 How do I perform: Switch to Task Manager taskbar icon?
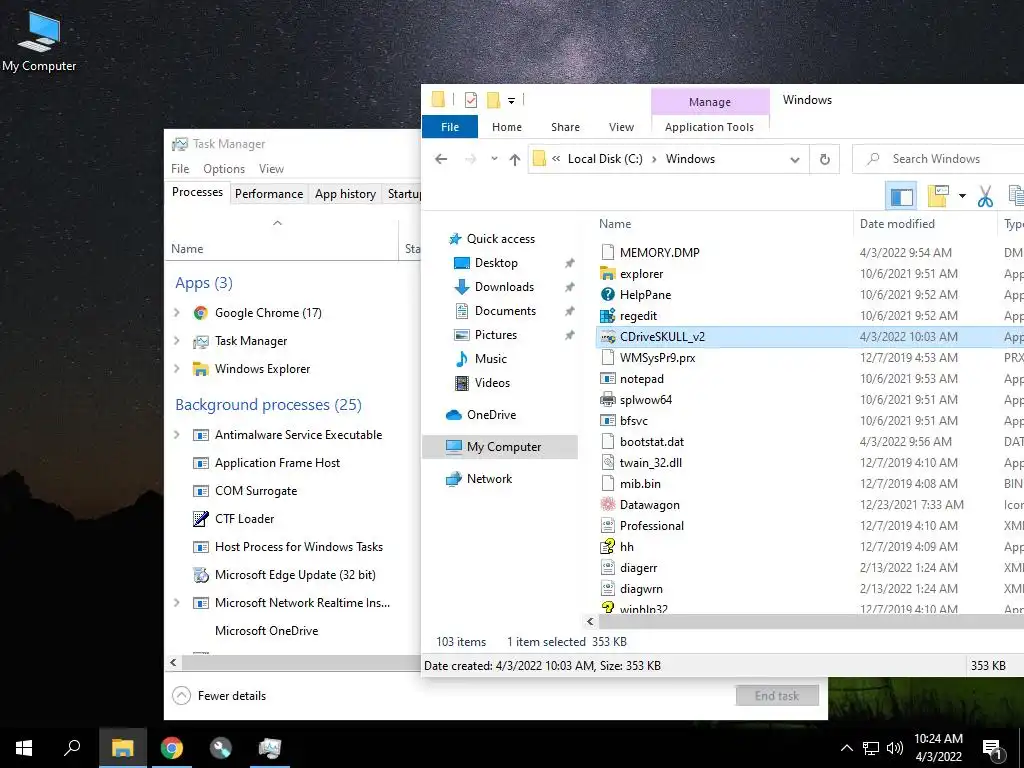click(270, 748)
